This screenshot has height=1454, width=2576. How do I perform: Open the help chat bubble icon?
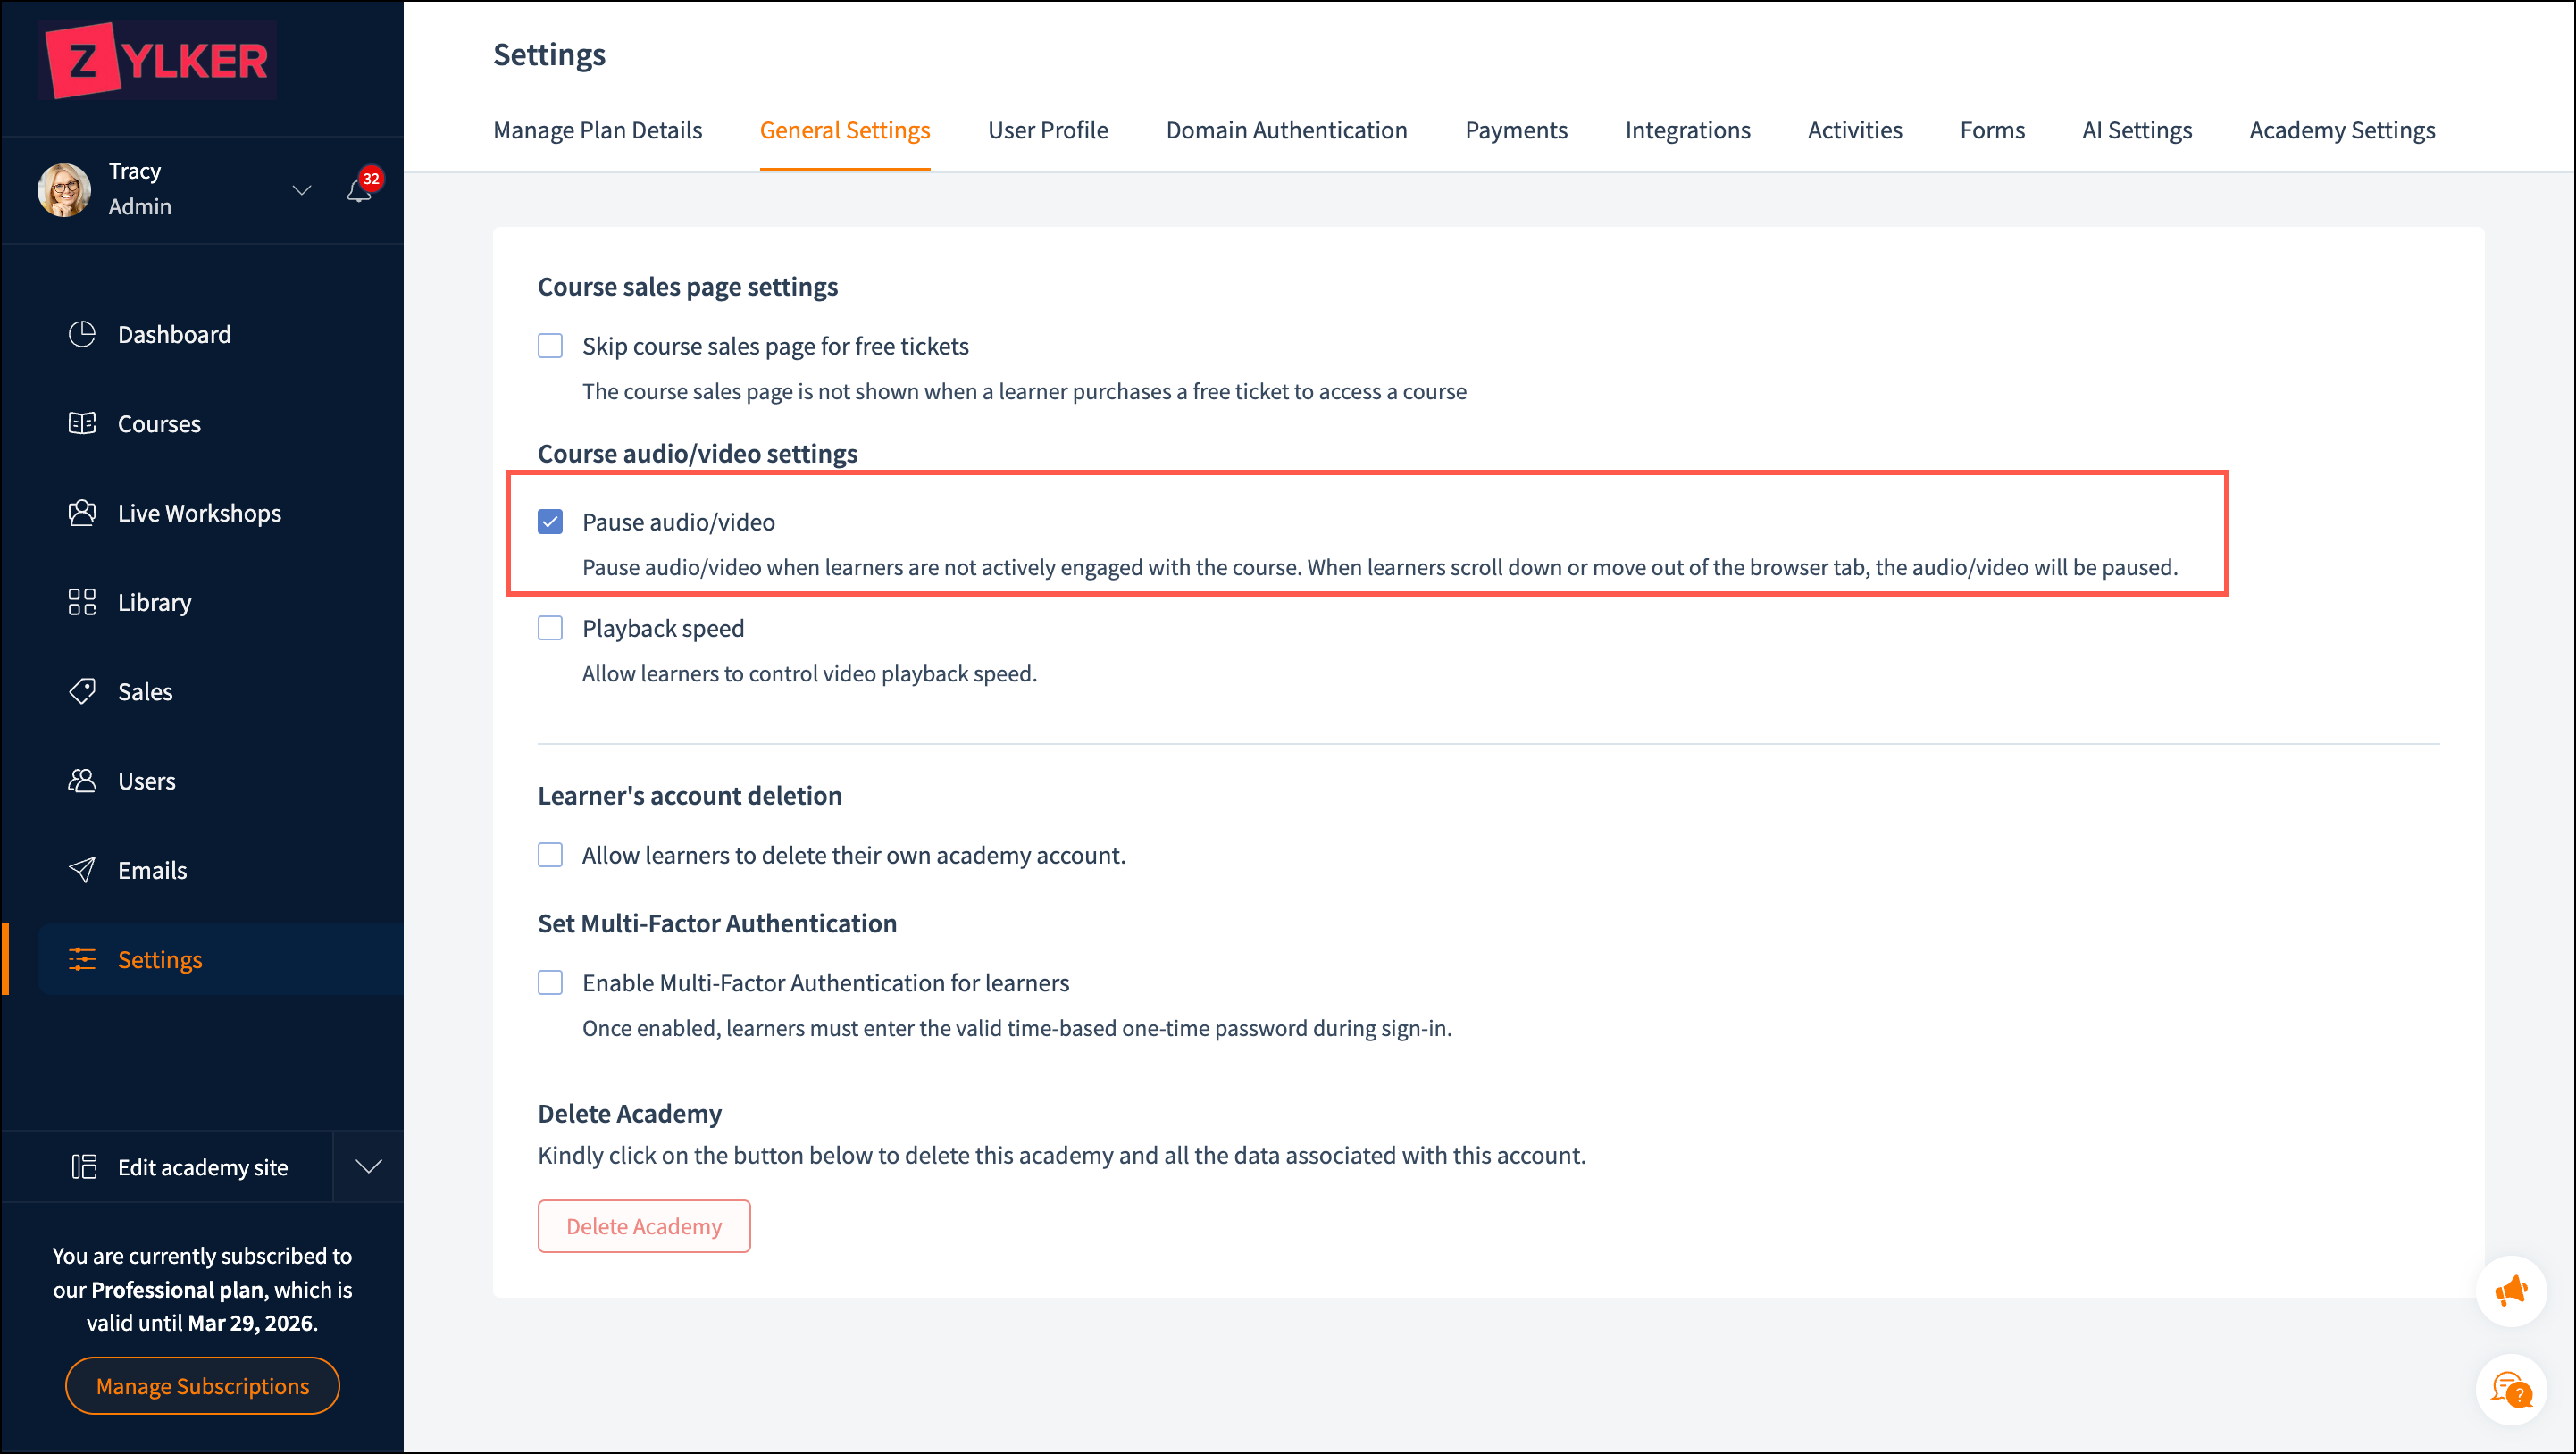click(x=2510, y=1389)
